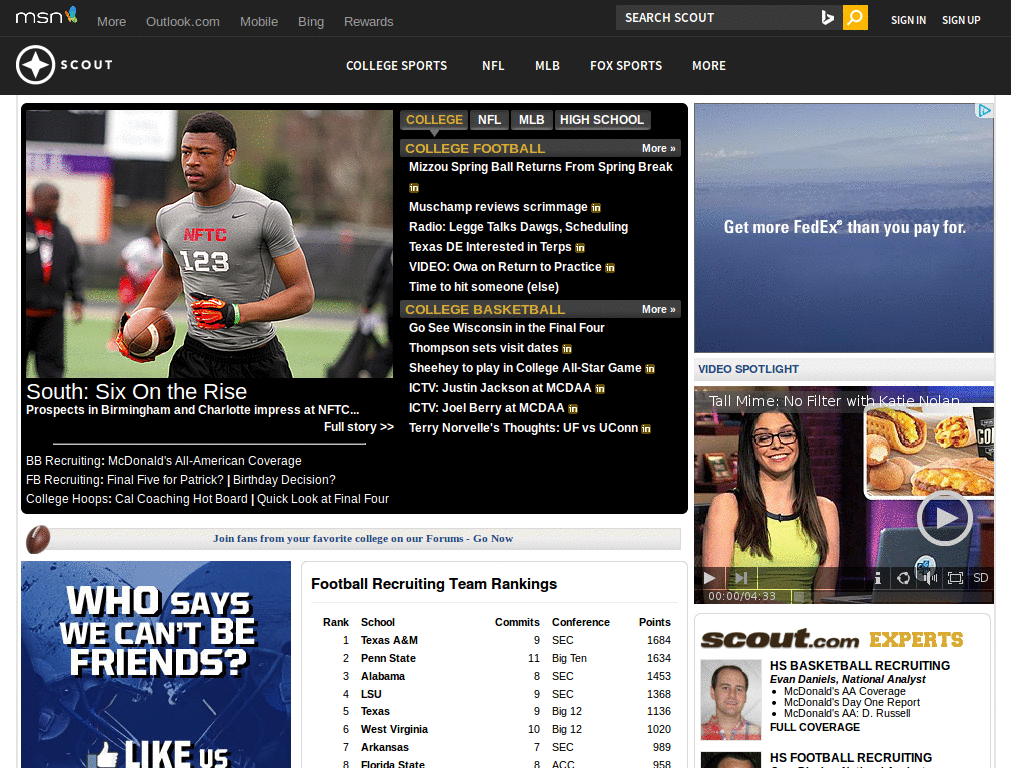
Task: Enter fullscreen mode in video player
Action: 955,578
